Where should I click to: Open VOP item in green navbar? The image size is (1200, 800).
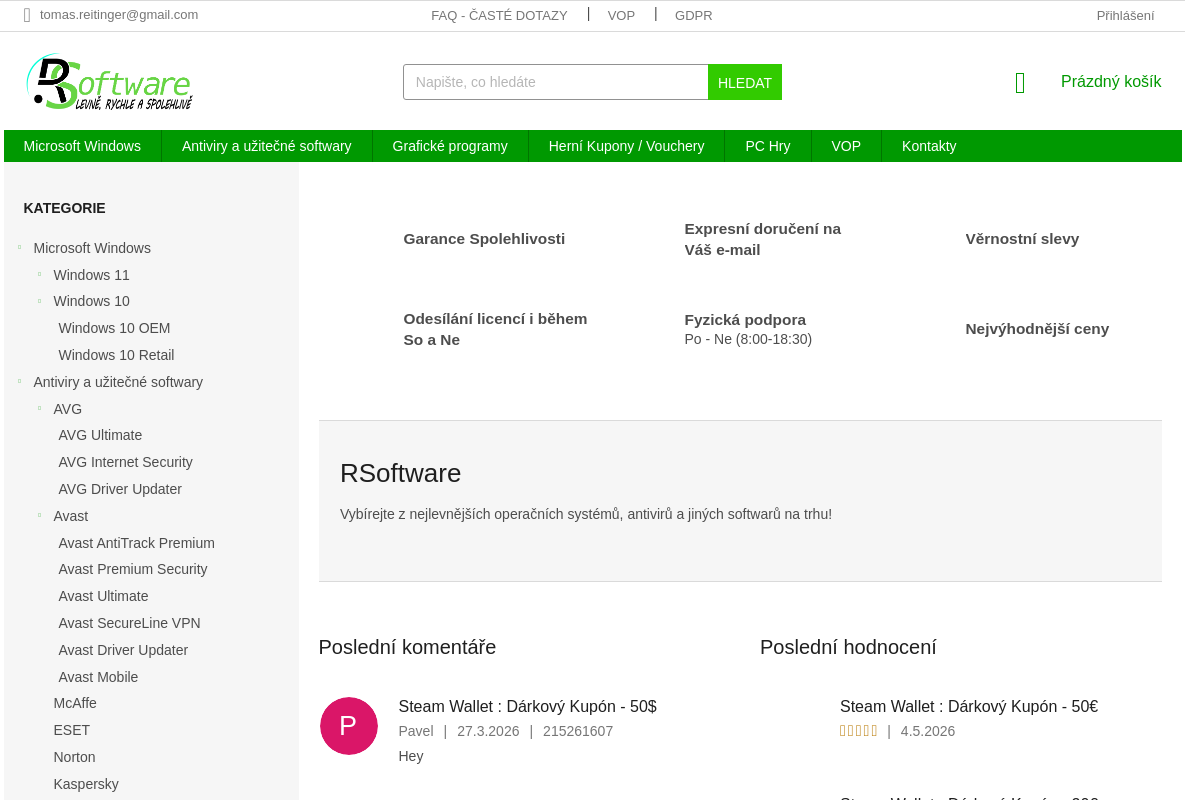tap(846, 146)
